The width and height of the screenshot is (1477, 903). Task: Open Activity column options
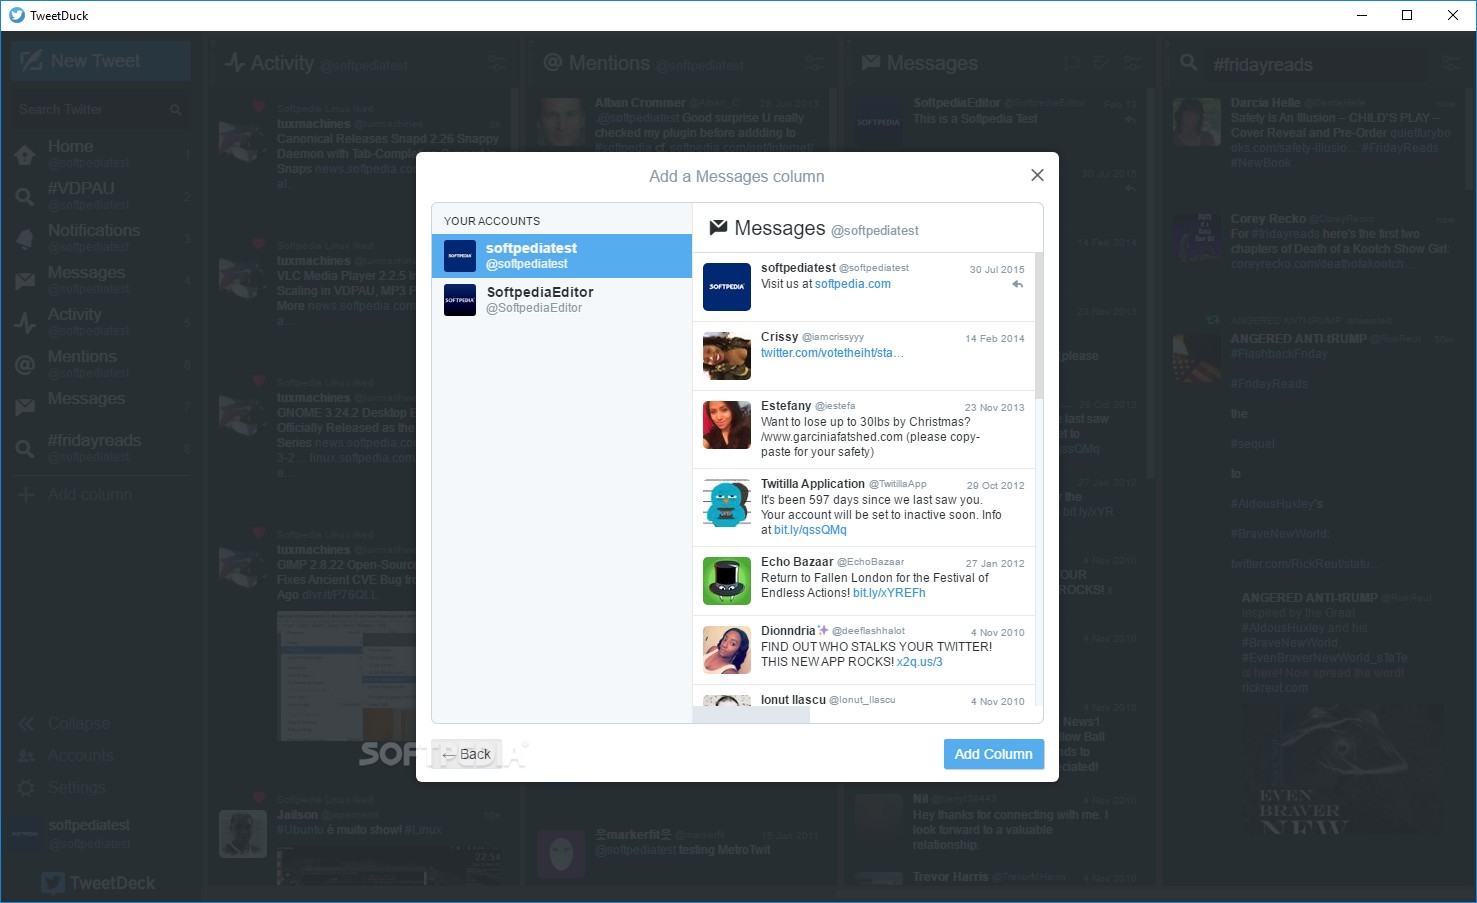(x=496, y=63)
